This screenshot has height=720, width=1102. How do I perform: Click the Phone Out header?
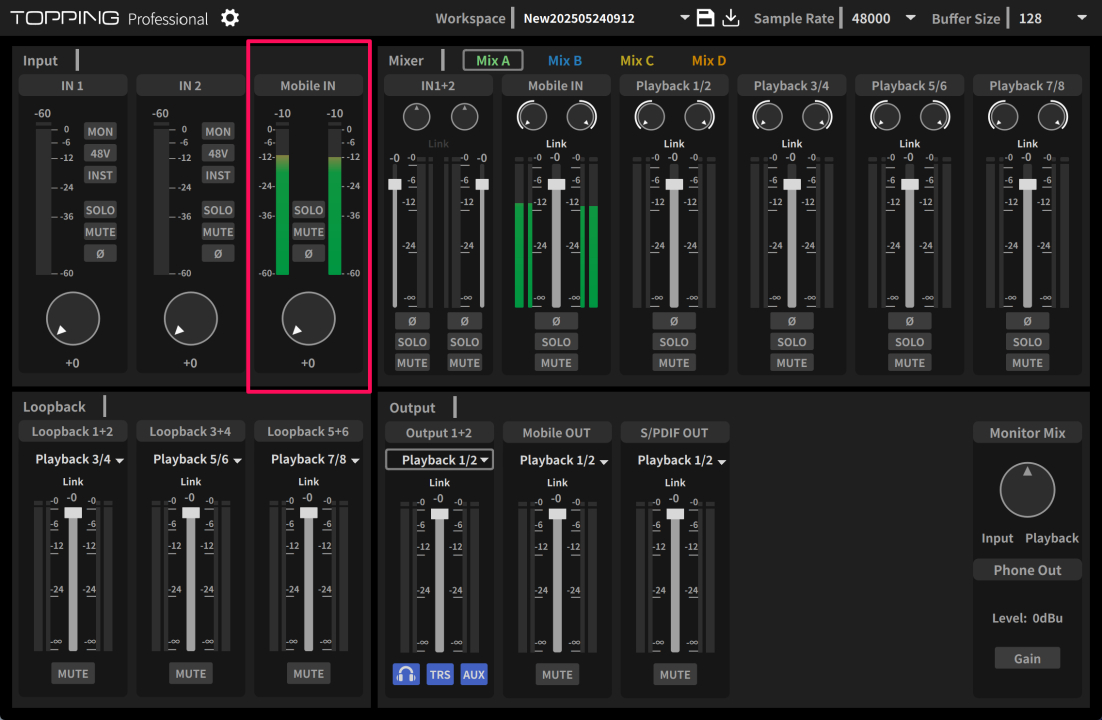click(1028, 570)
